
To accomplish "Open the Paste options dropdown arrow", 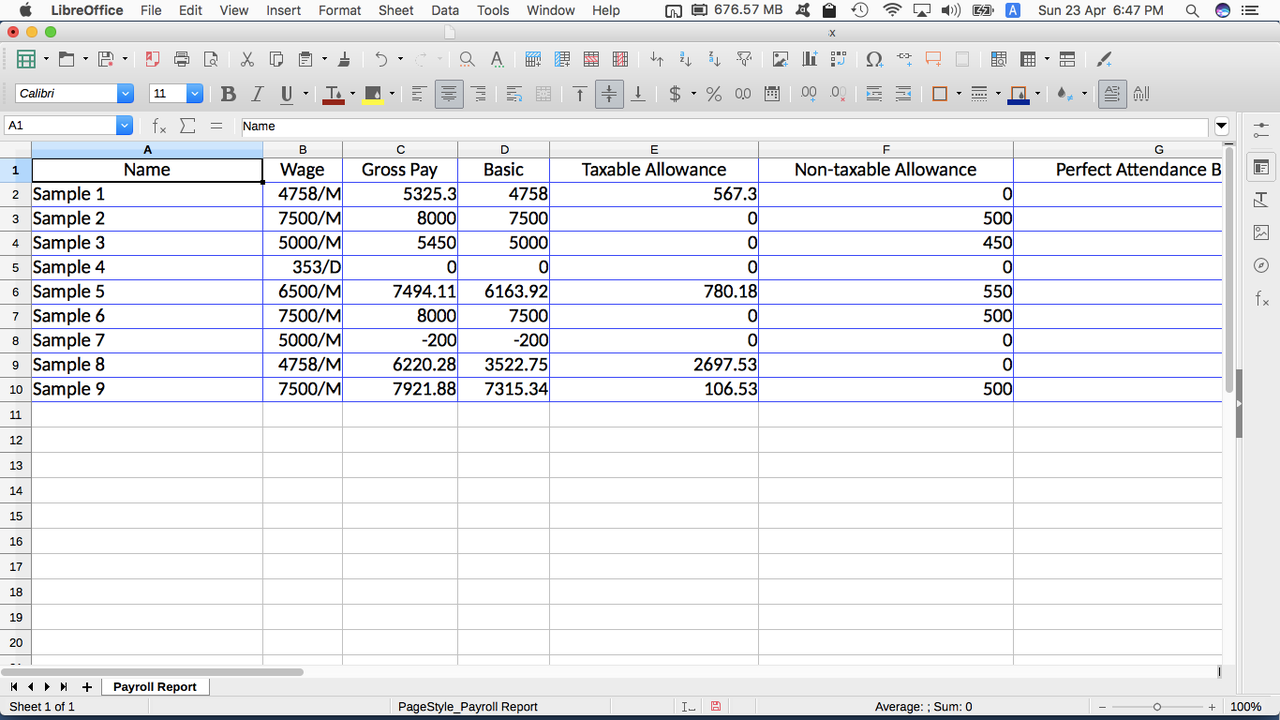I will click(323, 59).
